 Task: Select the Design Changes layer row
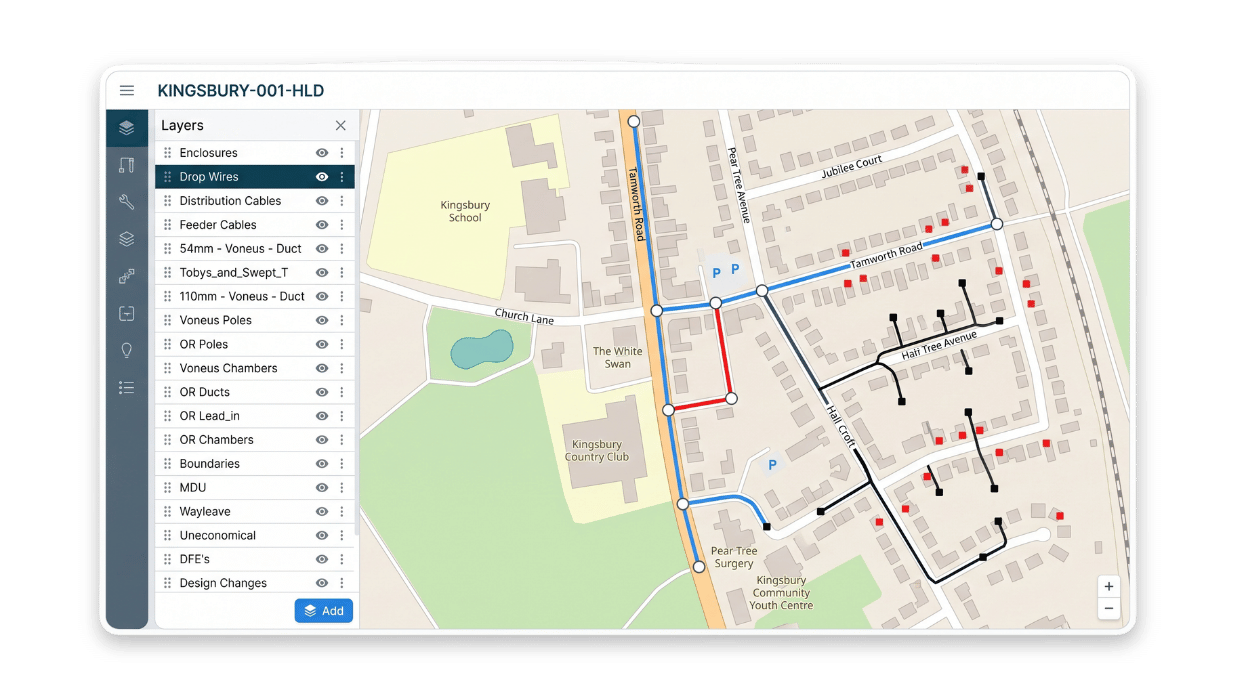tap(255, 583)
